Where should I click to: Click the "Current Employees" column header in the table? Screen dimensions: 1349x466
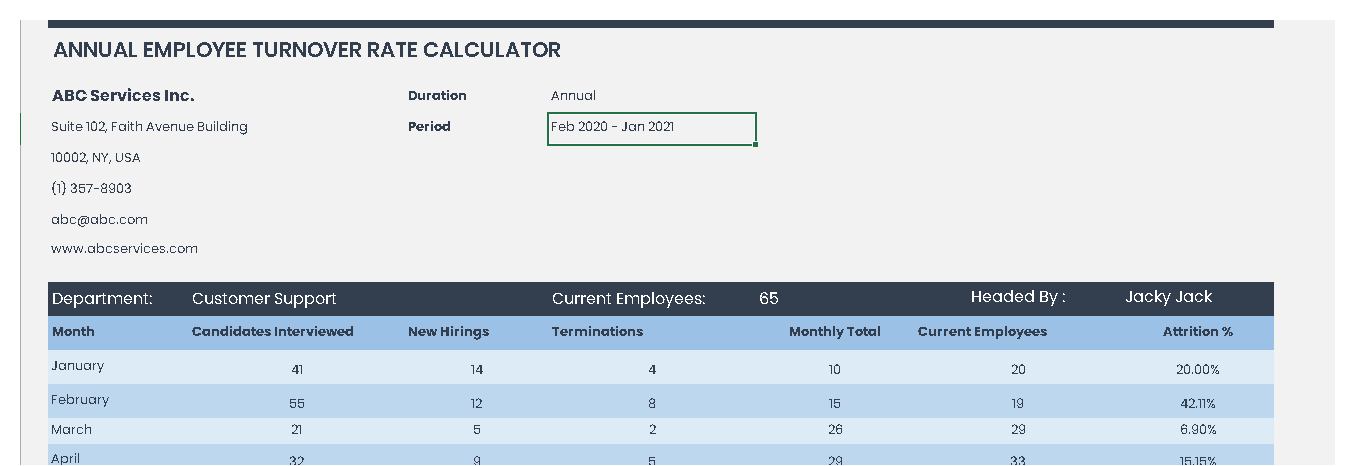(x=983, y=332)
